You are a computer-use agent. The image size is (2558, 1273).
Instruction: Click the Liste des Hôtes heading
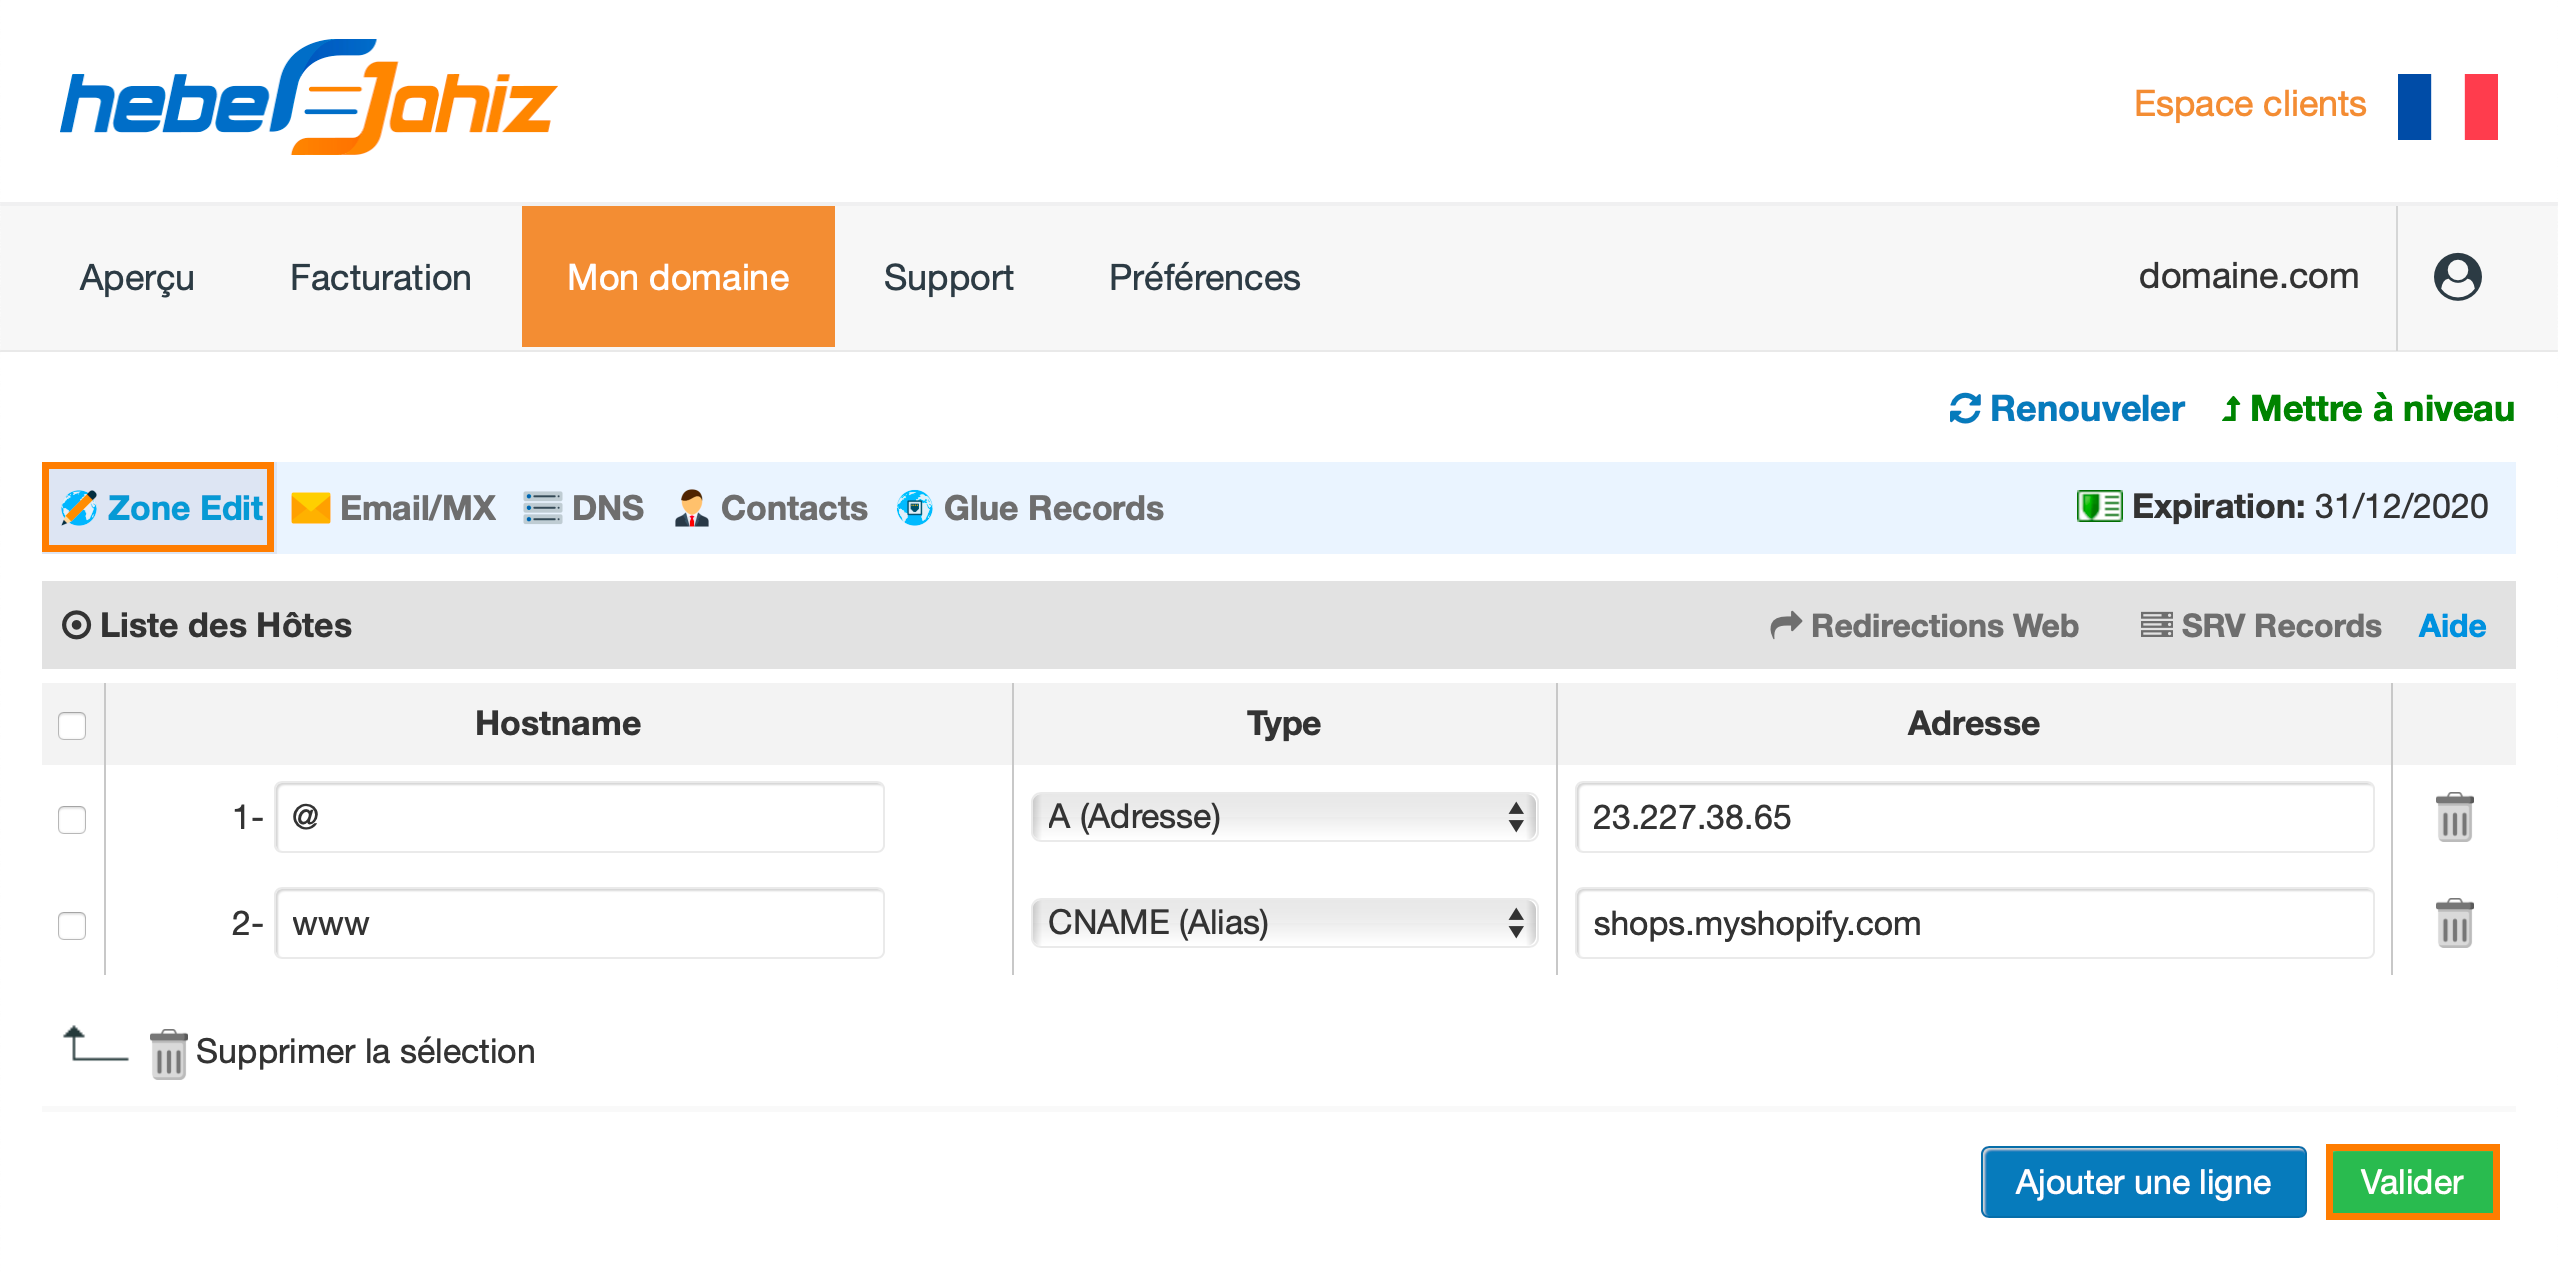pos(226,625)
